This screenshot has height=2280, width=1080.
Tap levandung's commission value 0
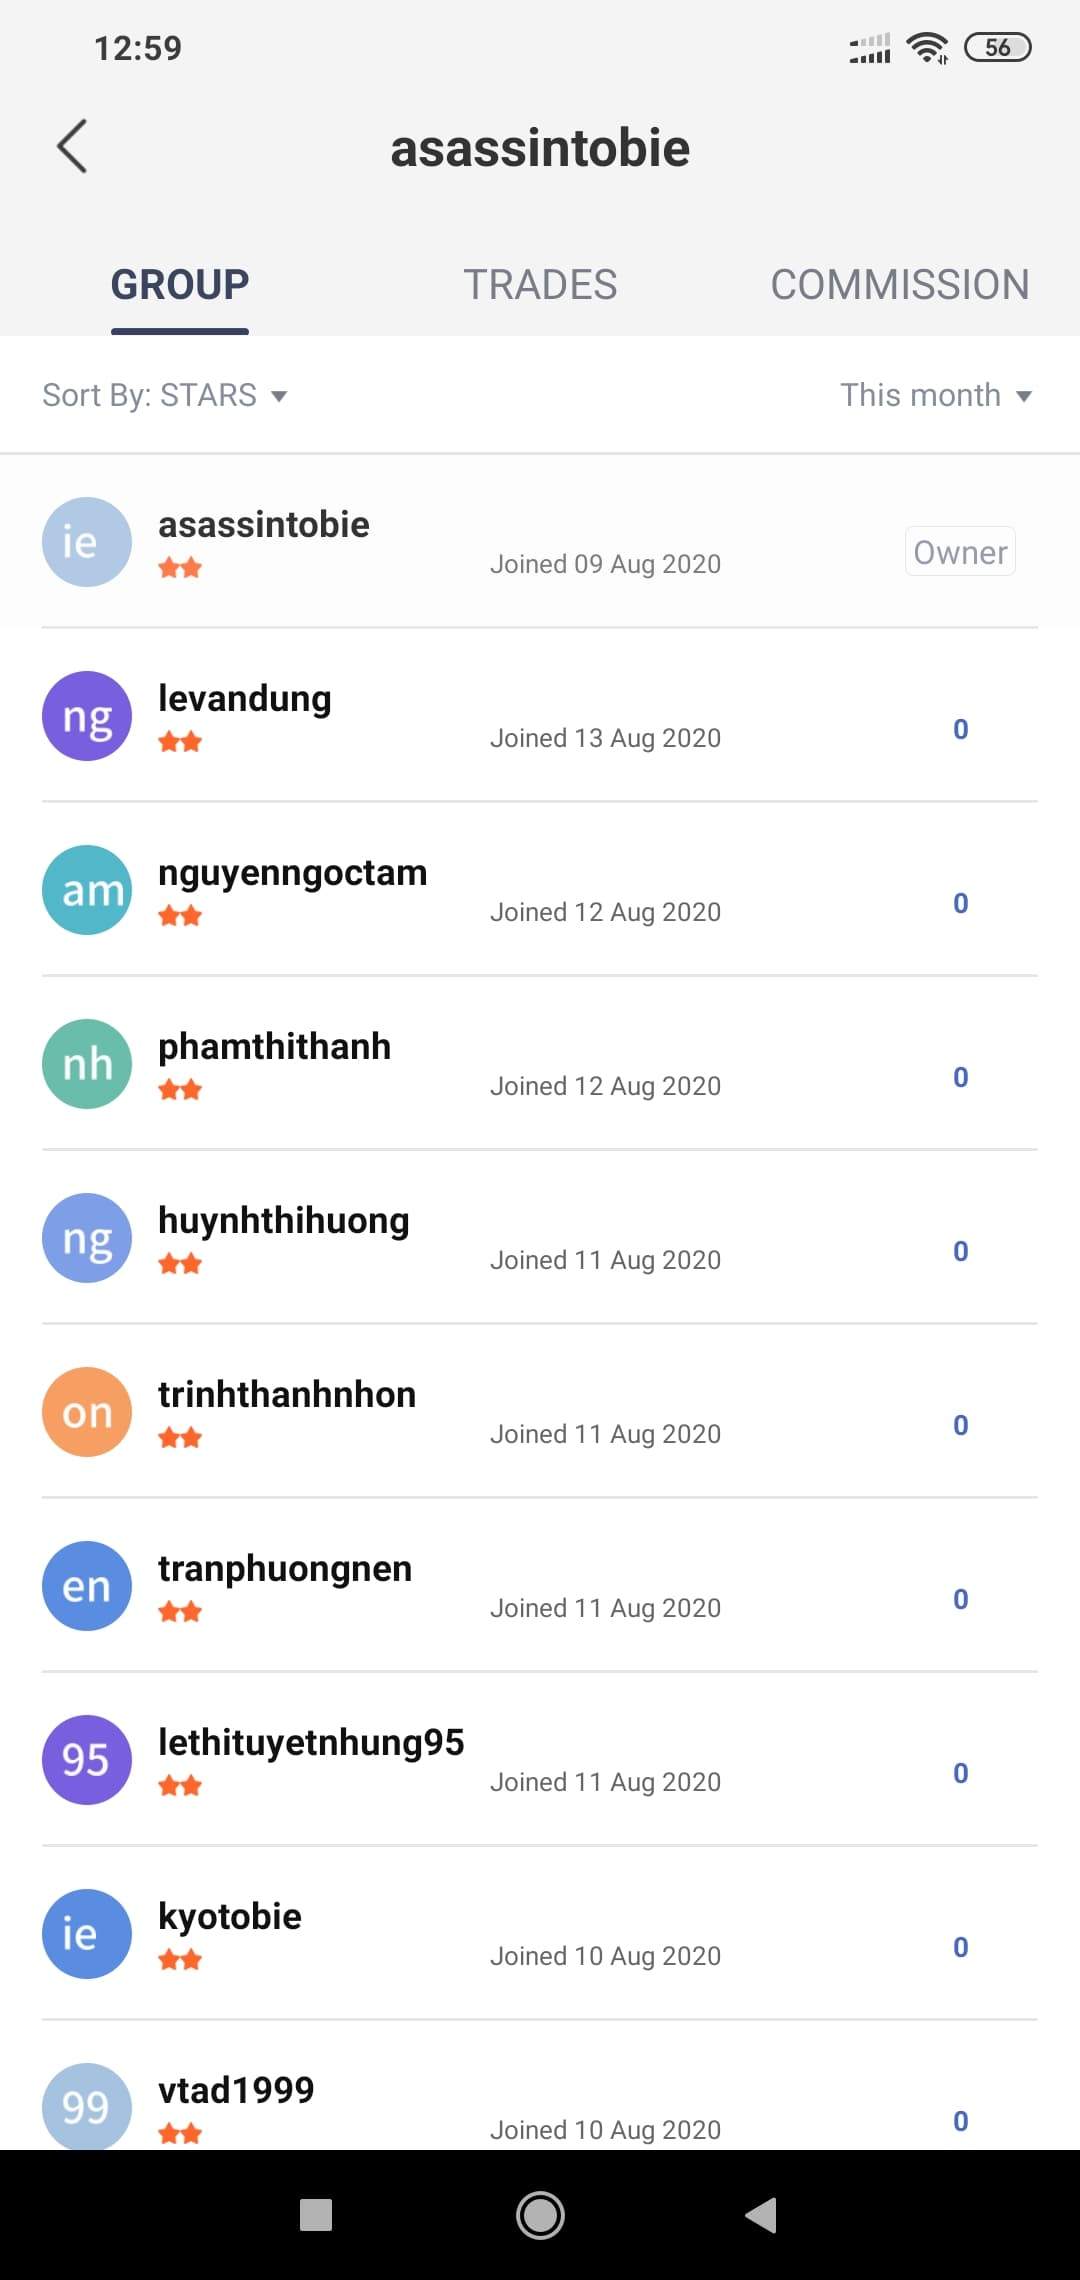tap(960, 729)
